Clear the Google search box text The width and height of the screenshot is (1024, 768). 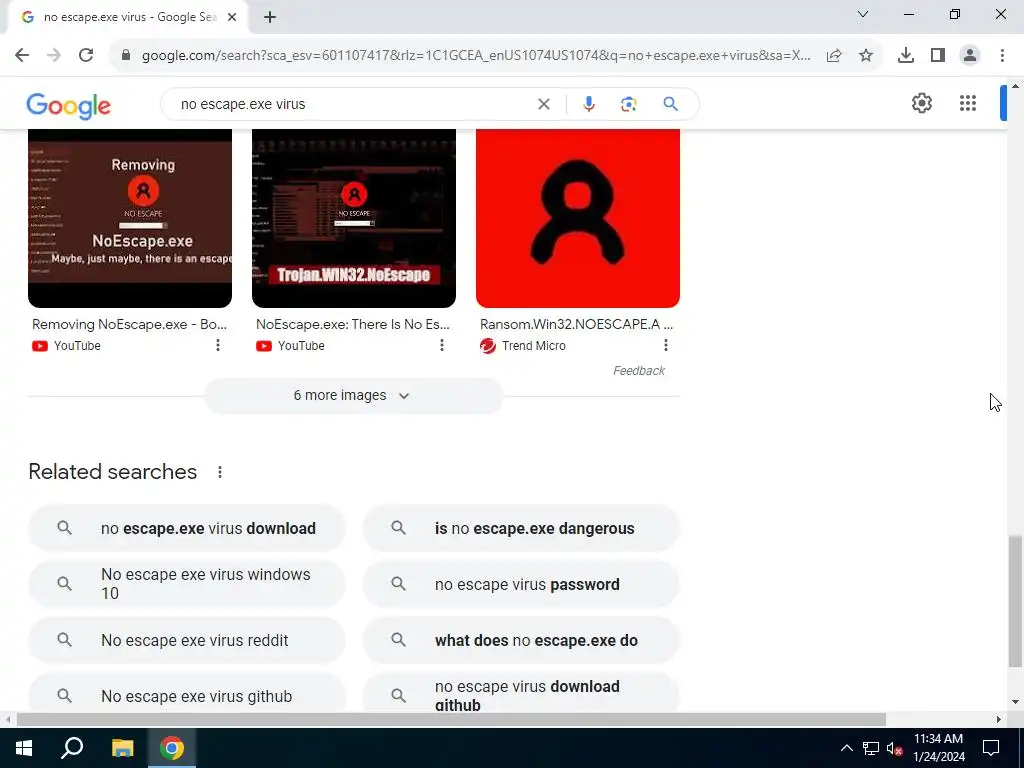point(543,104)
